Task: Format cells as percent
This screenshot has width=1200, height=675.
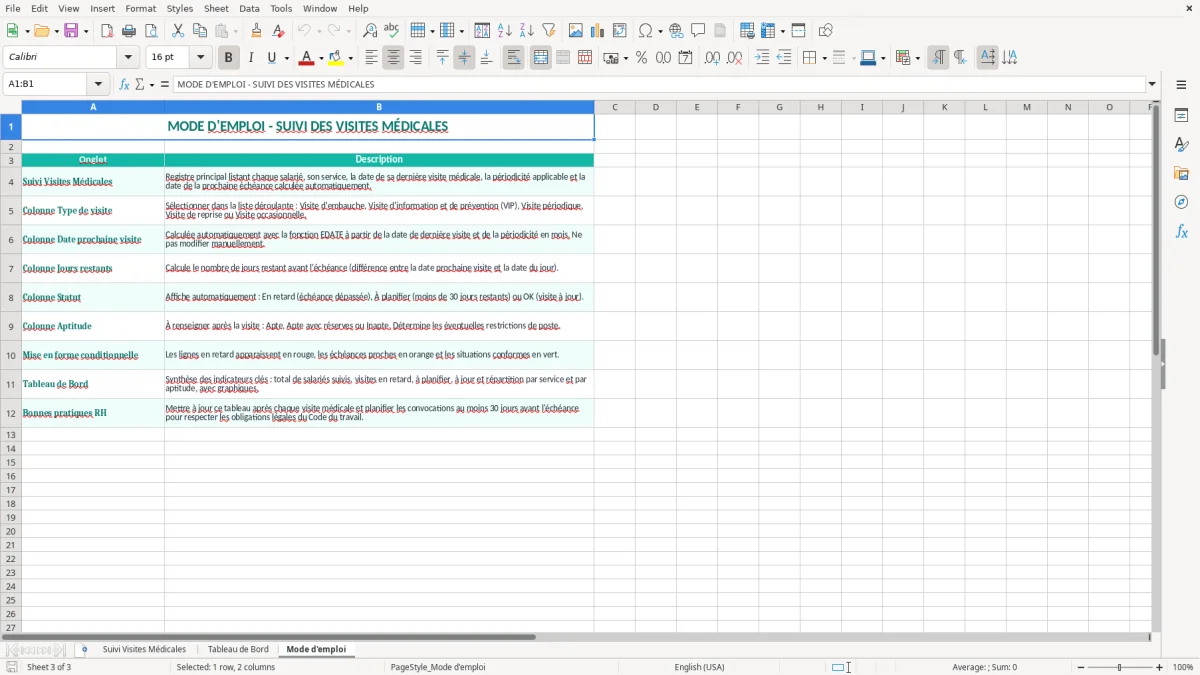Action: pyautogui.click(x=642, y=58)
